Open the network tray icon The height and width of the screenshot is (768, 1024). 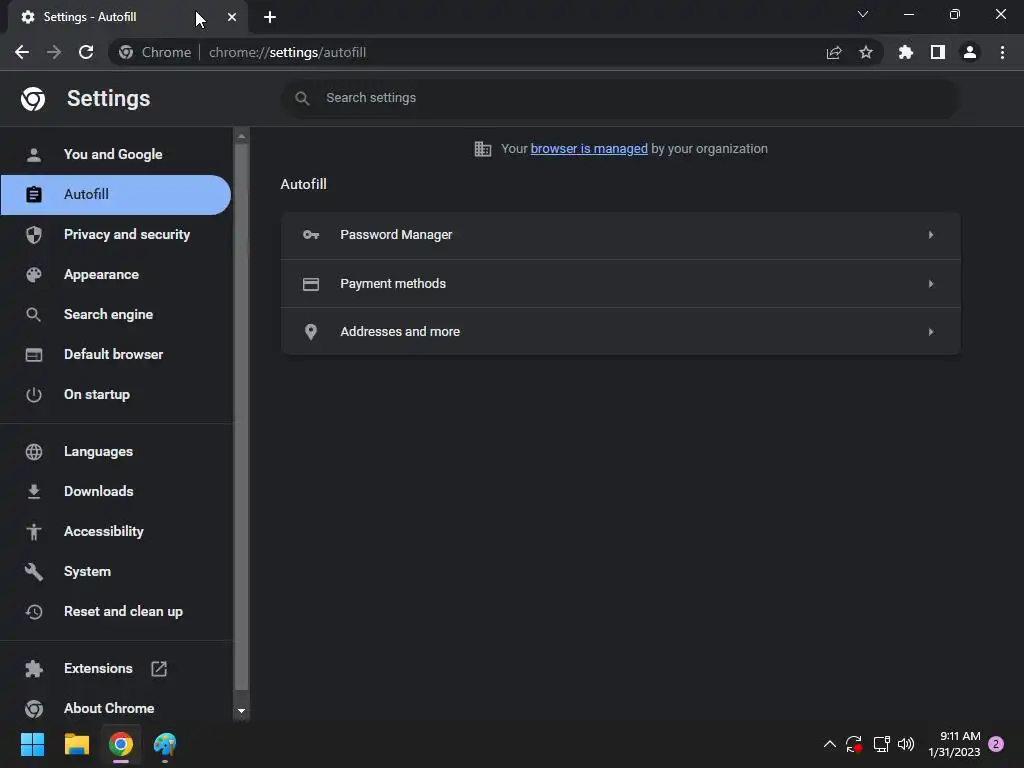881,744
